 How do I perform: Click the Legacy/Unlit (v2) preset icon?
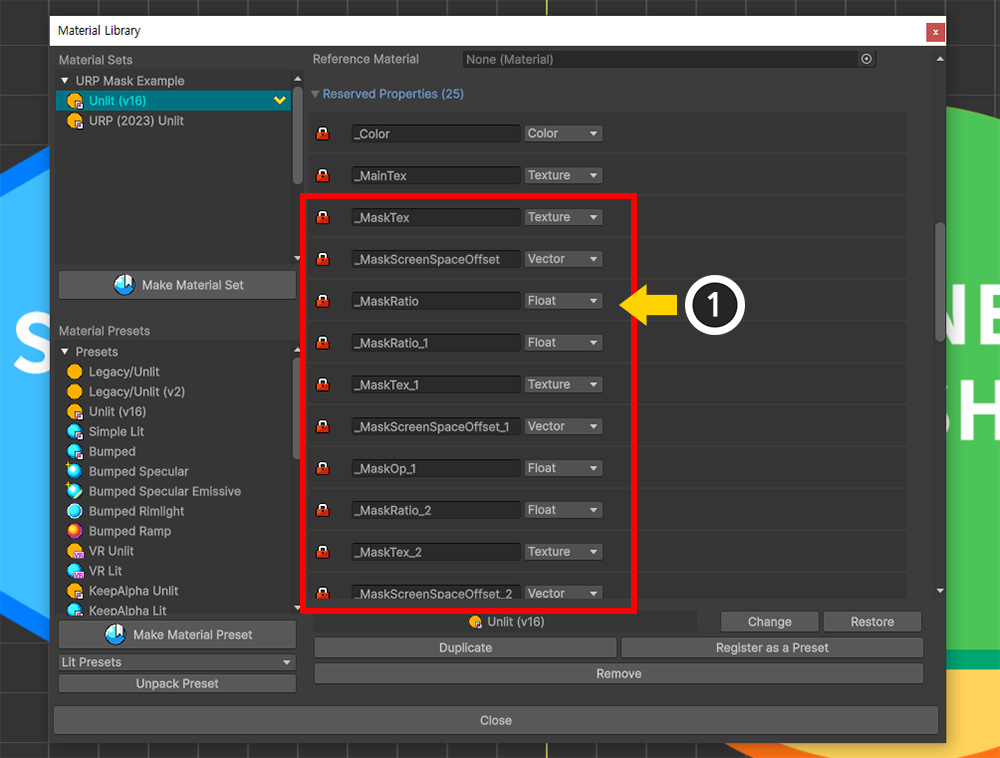coord(75,391)
